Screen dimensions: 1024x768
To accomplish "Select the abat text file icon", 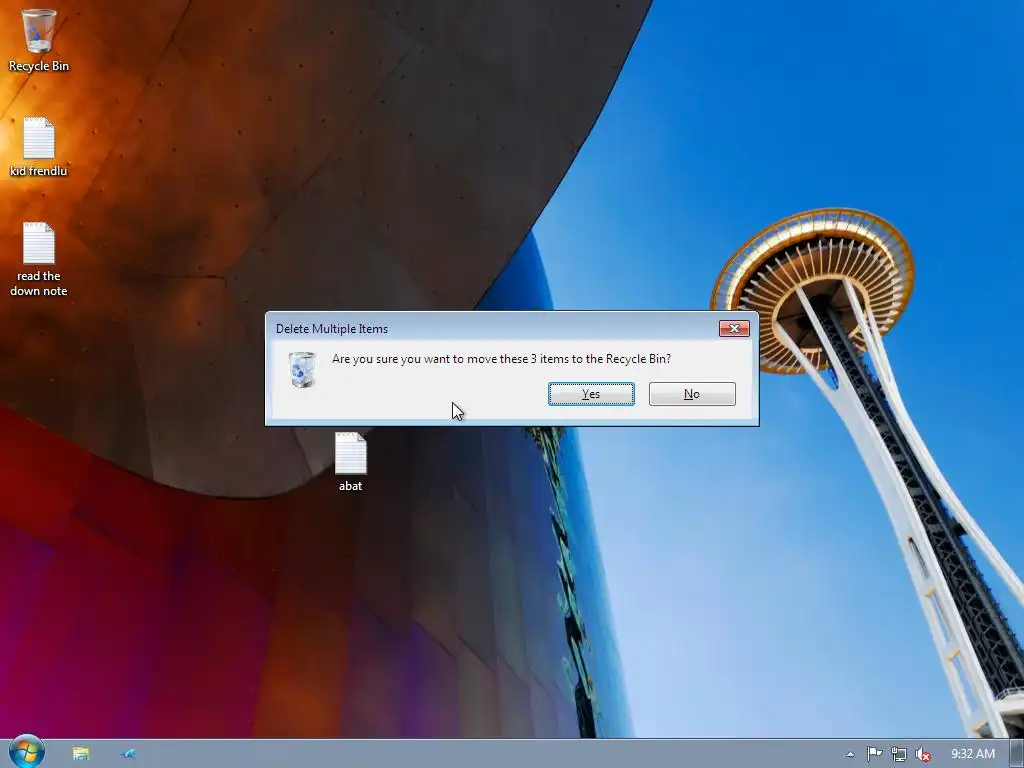I will [351, 462].
